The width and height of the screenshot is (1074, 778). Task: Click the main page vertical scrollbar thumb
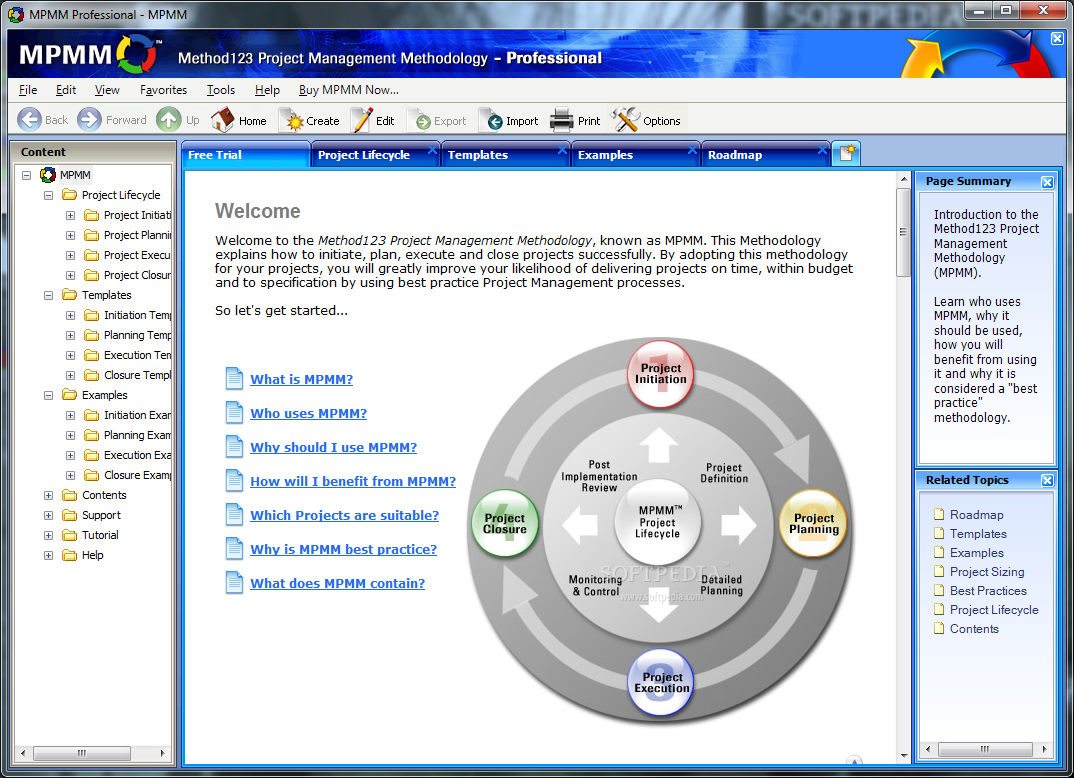pyautogui.click(x=903, y=233)
